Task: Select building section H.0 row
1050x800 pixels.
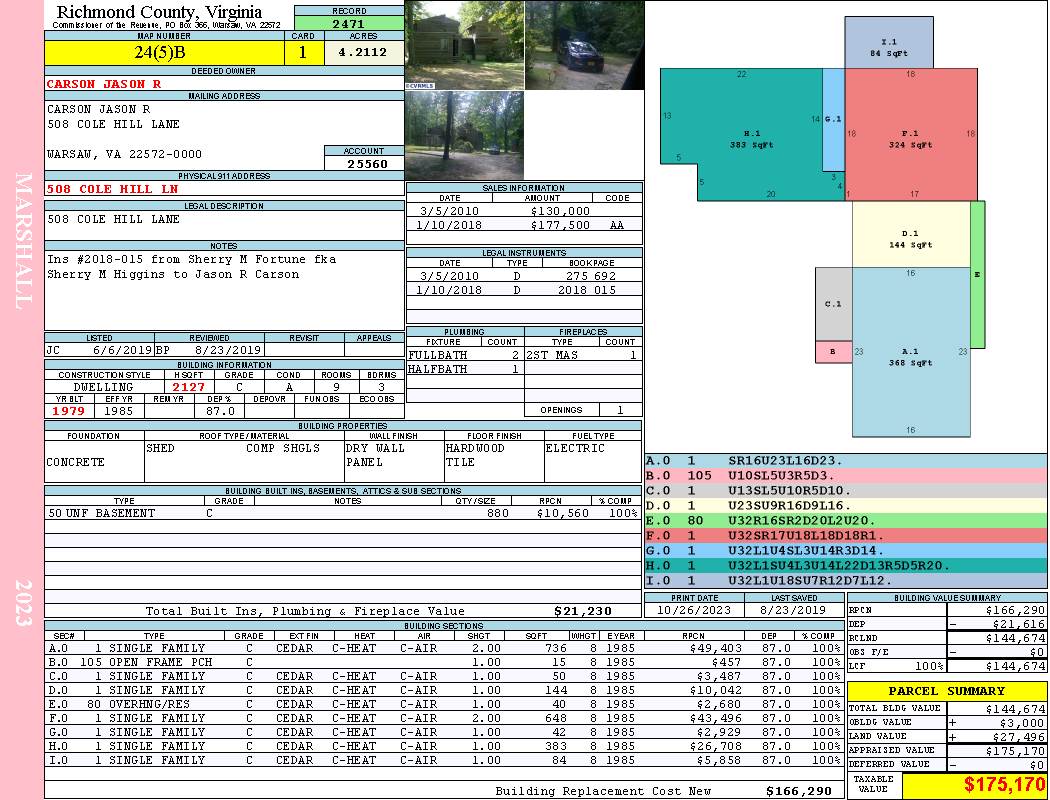Action: tap(443, 746)
